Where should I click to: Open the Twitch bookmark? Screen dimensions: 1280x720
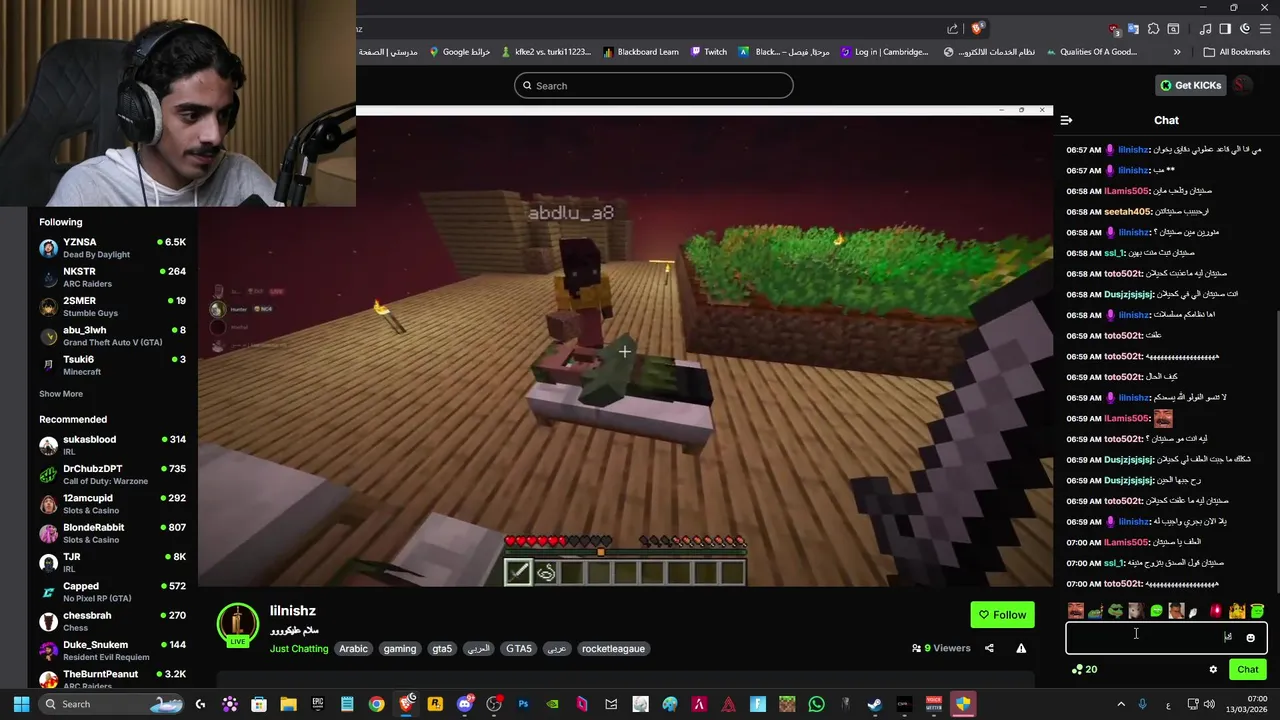point(709,52)
